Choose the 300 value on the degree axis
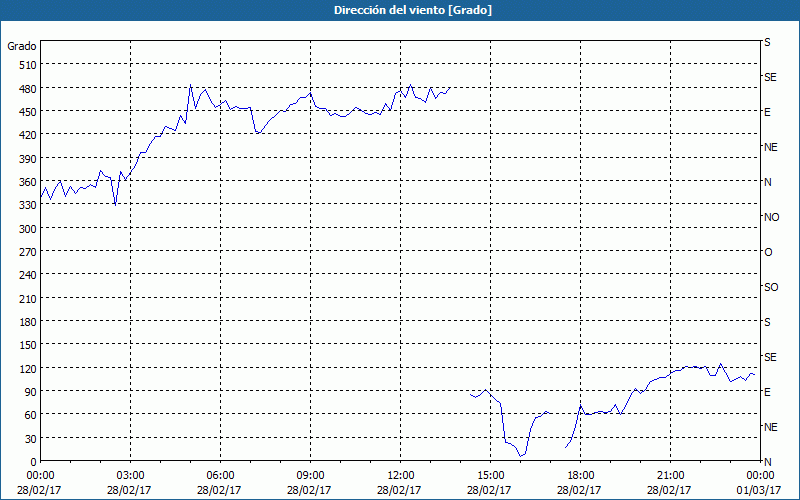800x500 pixels. click(28, 229)
